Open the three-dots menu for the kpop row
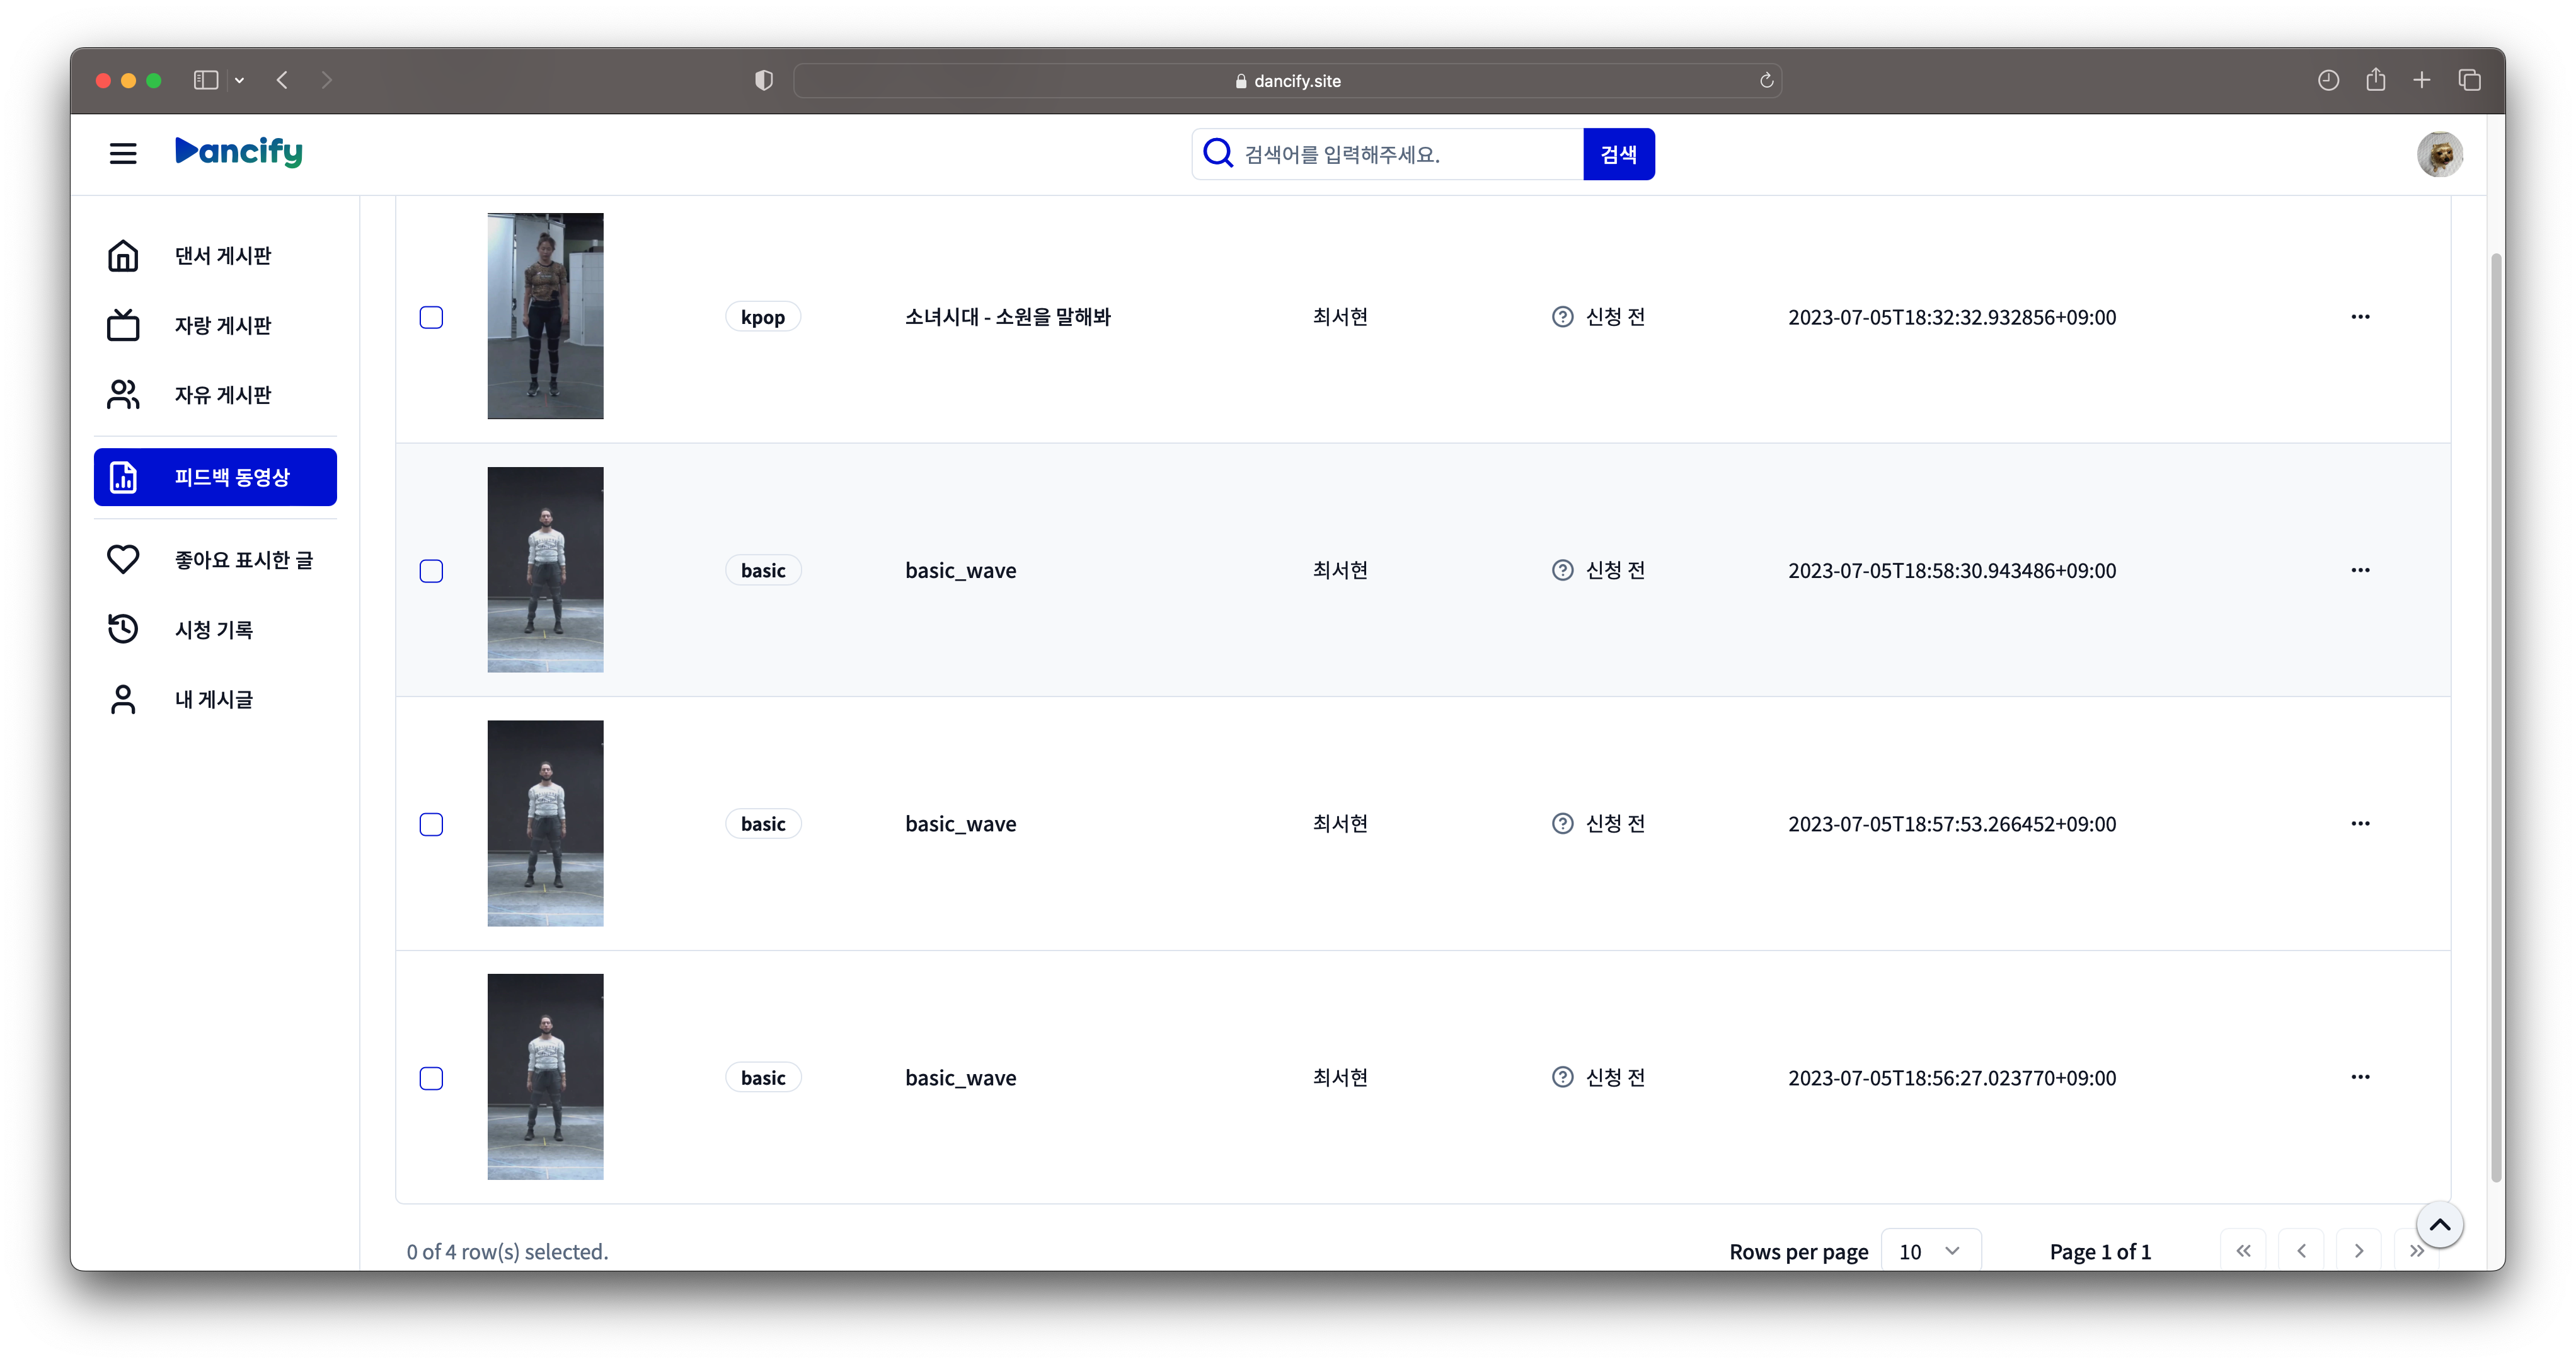This screenshot has width=2576, height=1364. (2360, 317)
